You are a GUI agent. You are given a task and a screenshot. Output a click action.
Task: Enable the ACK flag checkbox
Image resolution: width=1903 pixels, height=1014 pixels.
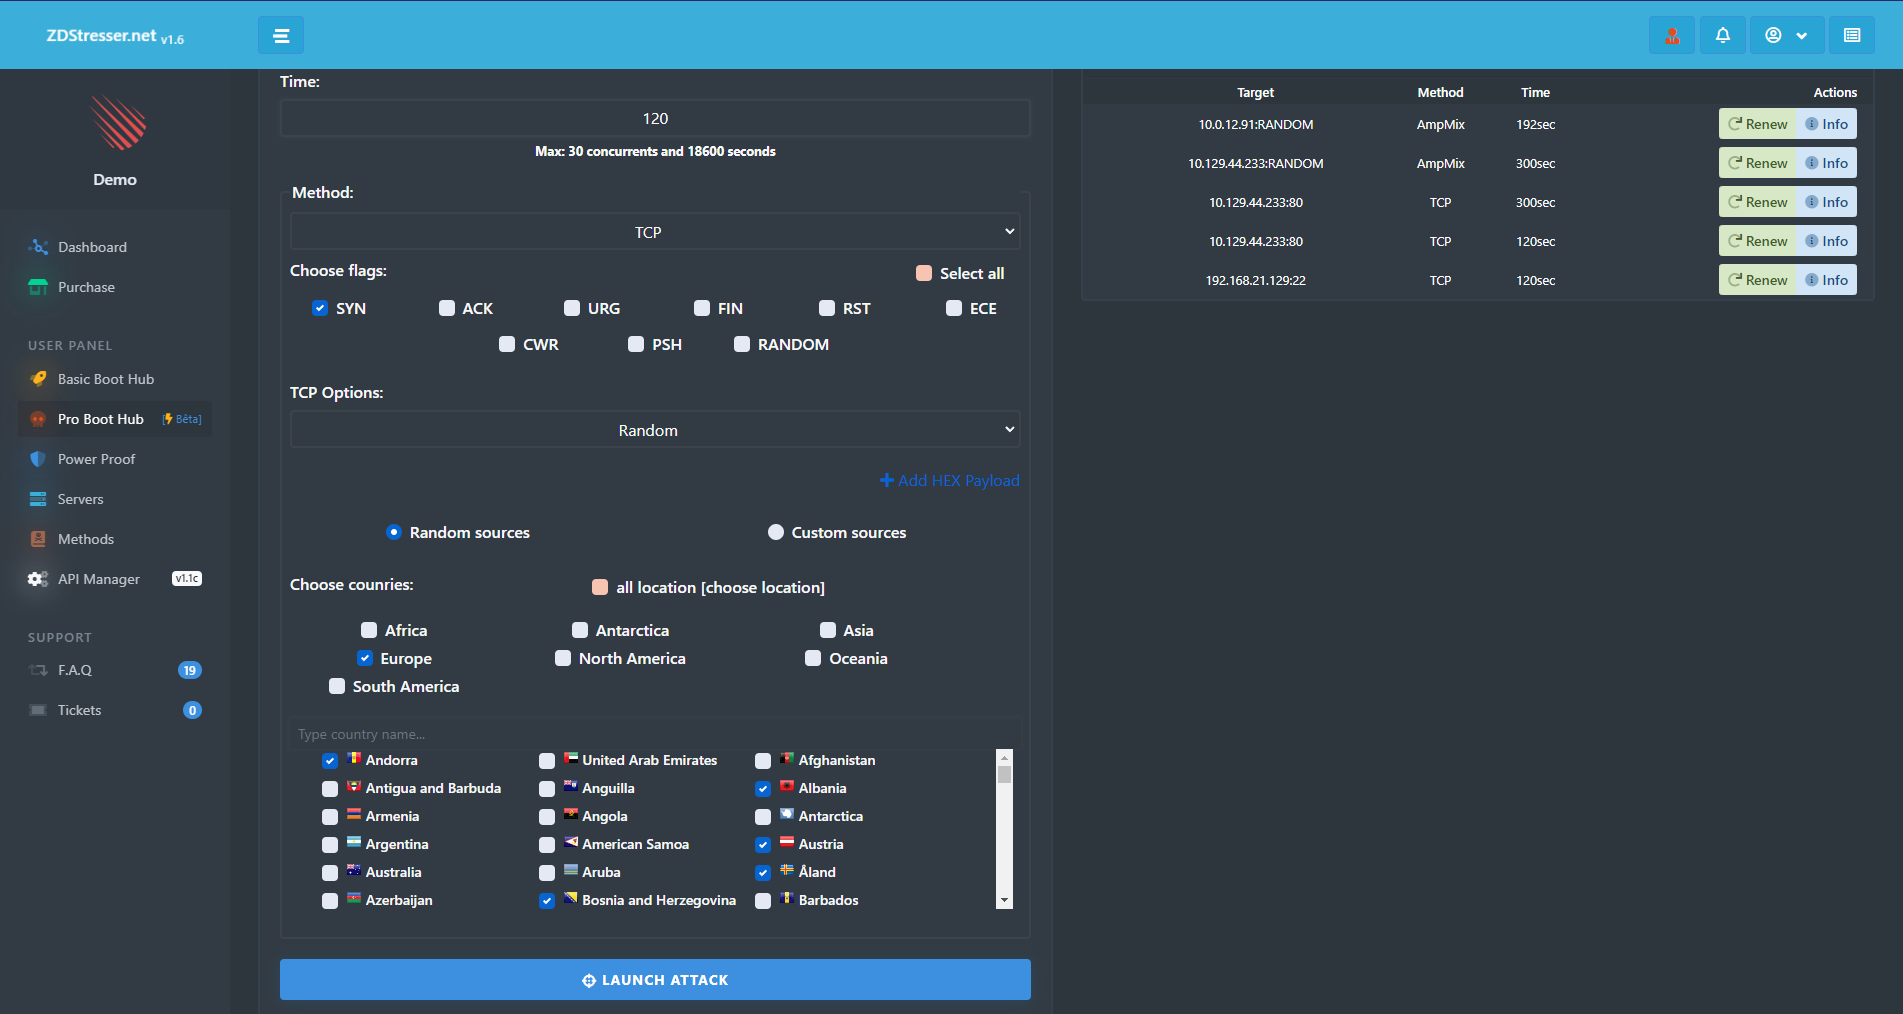point(447,308)
